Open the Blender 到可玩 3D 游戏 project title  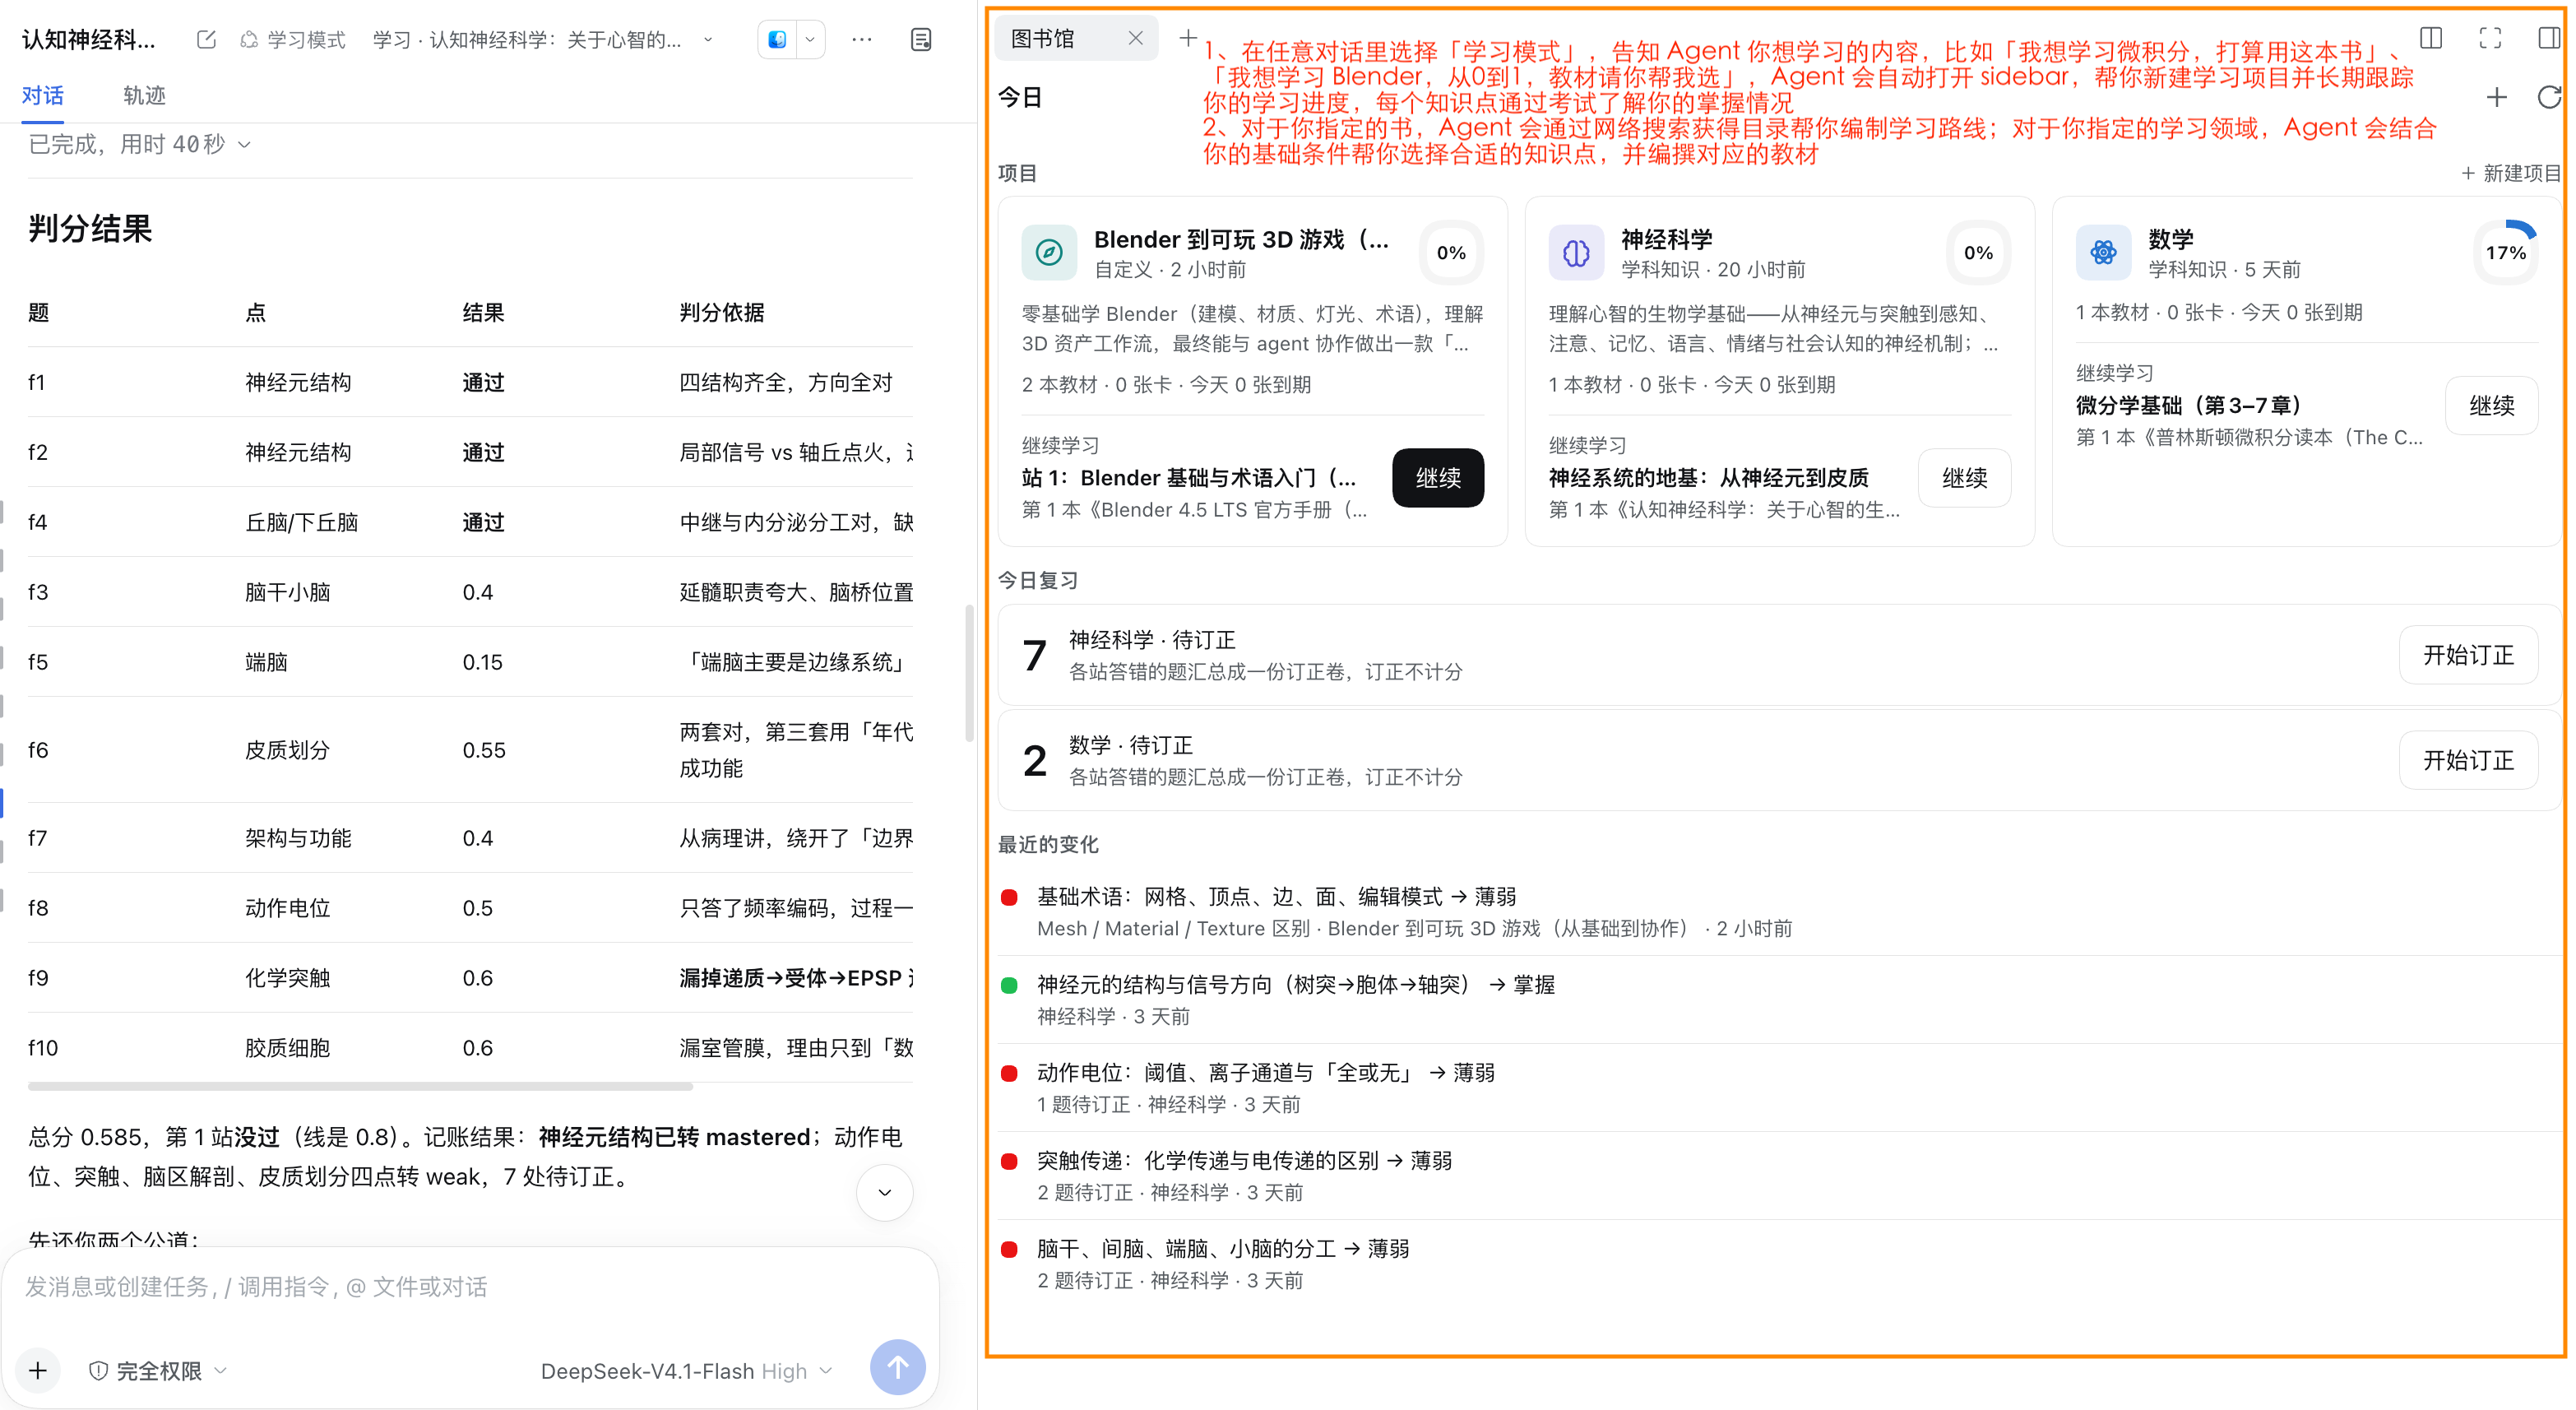point(1241,239)
